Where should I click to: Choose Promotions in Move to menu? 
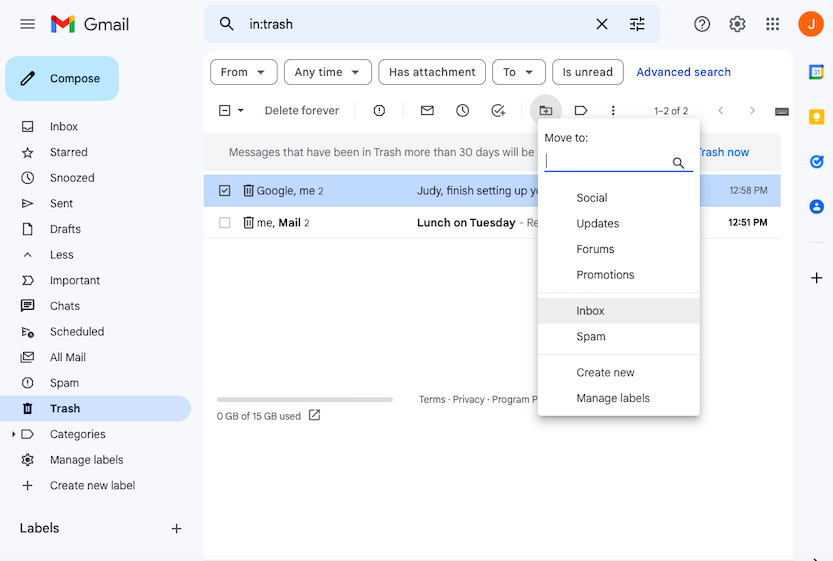pos(618,275)
